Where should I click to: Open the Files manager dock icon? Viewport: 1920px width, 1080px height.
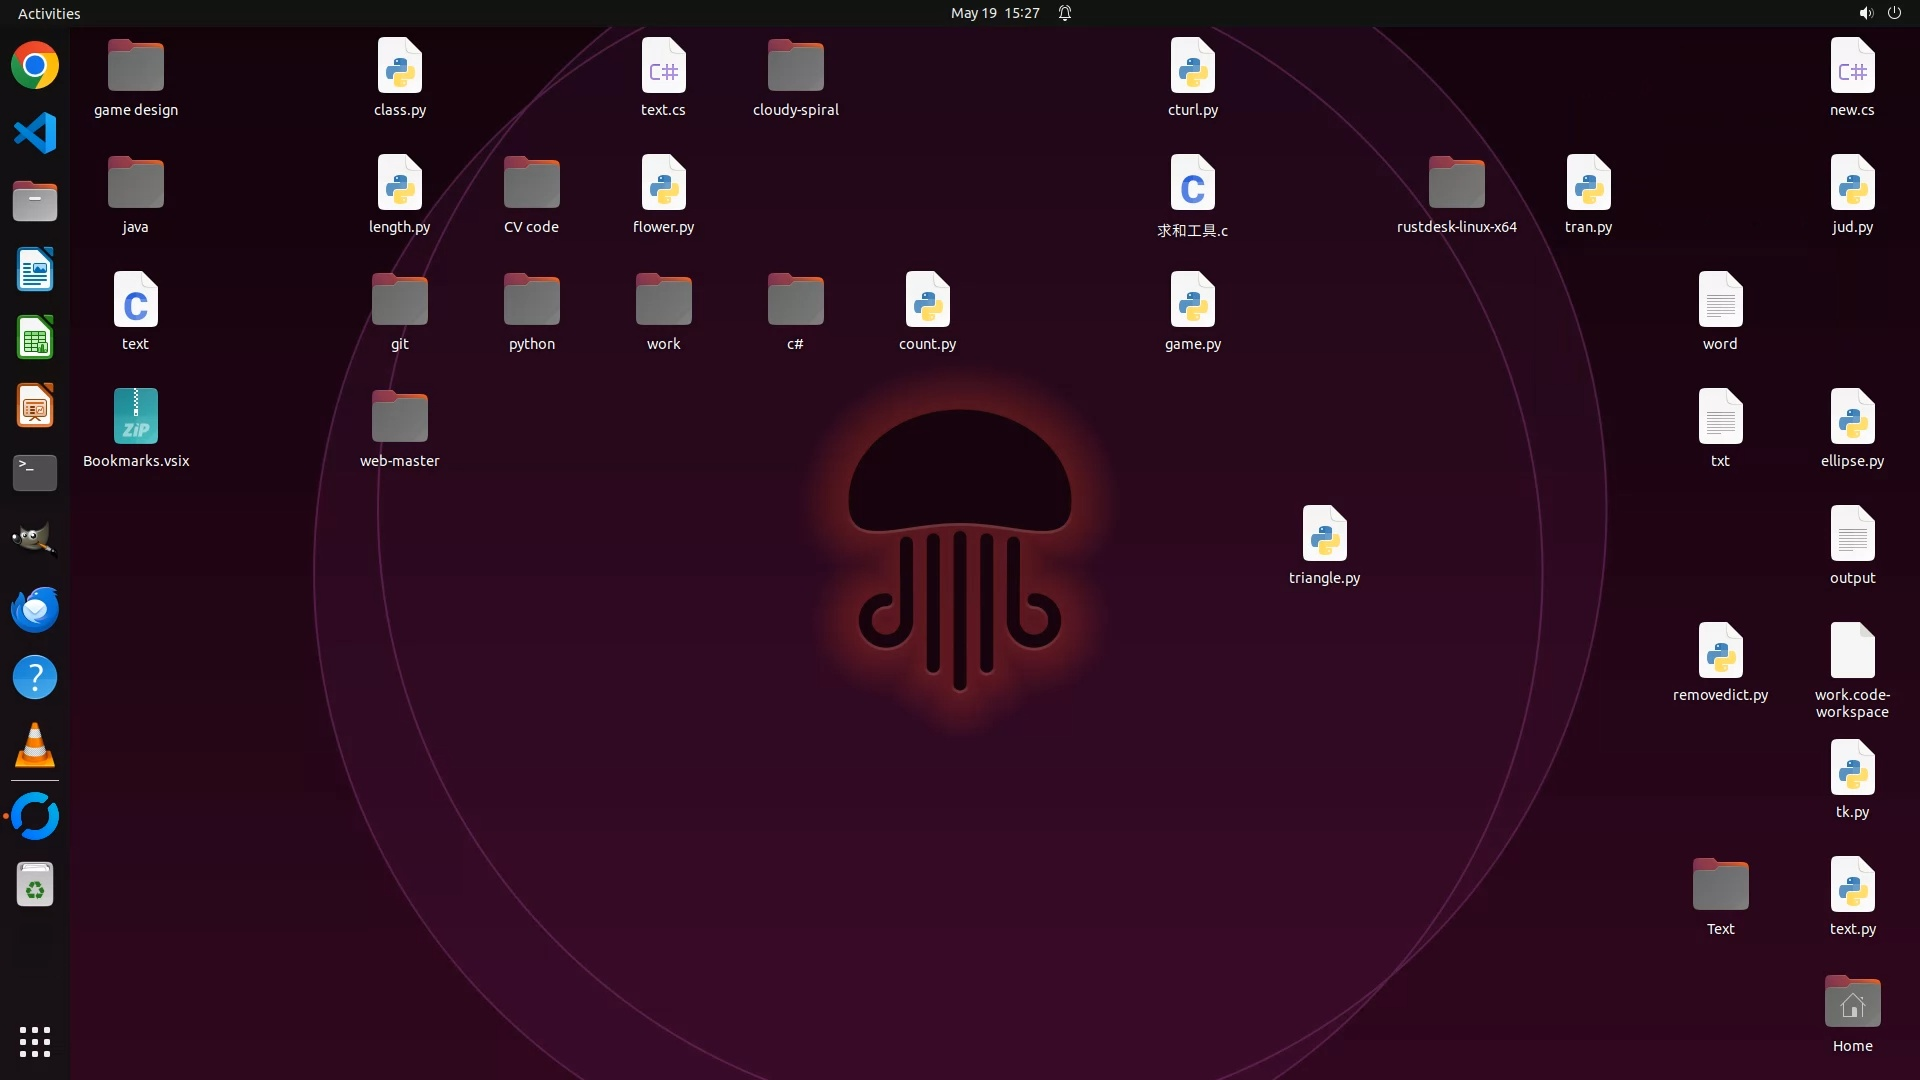(35, 201)
